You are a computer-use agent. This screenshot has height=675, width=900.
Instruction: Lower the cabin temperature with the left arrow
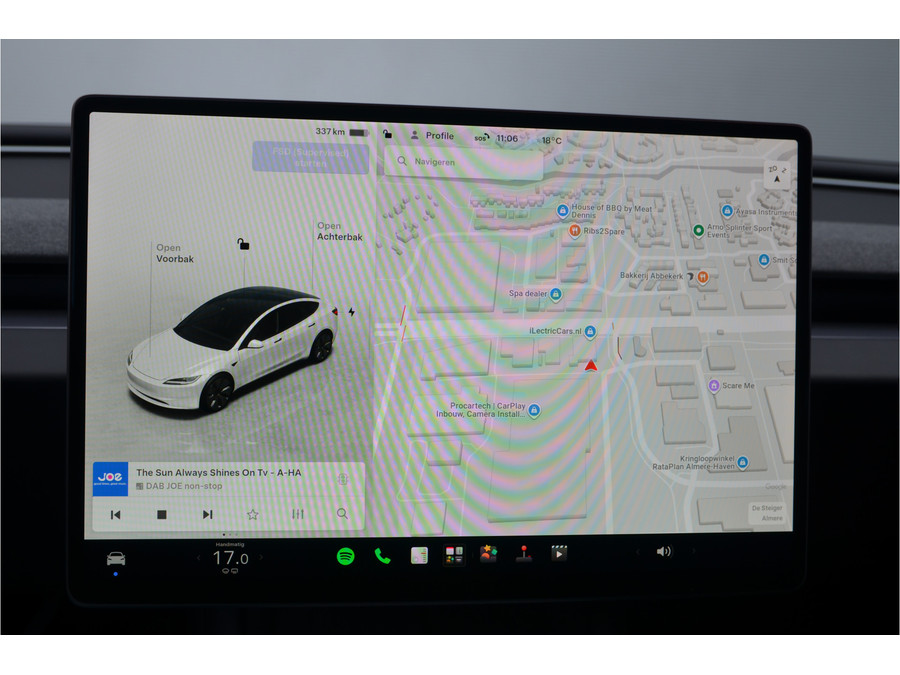(199, 557)
